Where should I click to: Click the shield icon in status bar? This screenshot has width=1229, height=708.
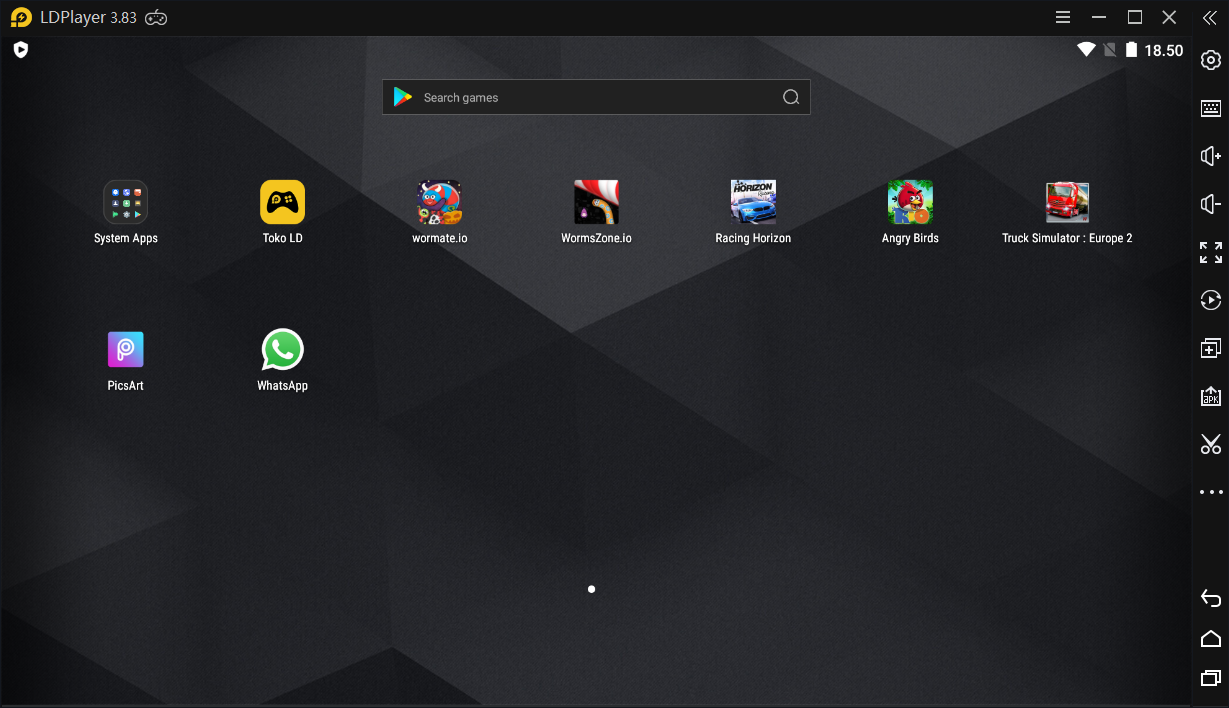[21, 49]
